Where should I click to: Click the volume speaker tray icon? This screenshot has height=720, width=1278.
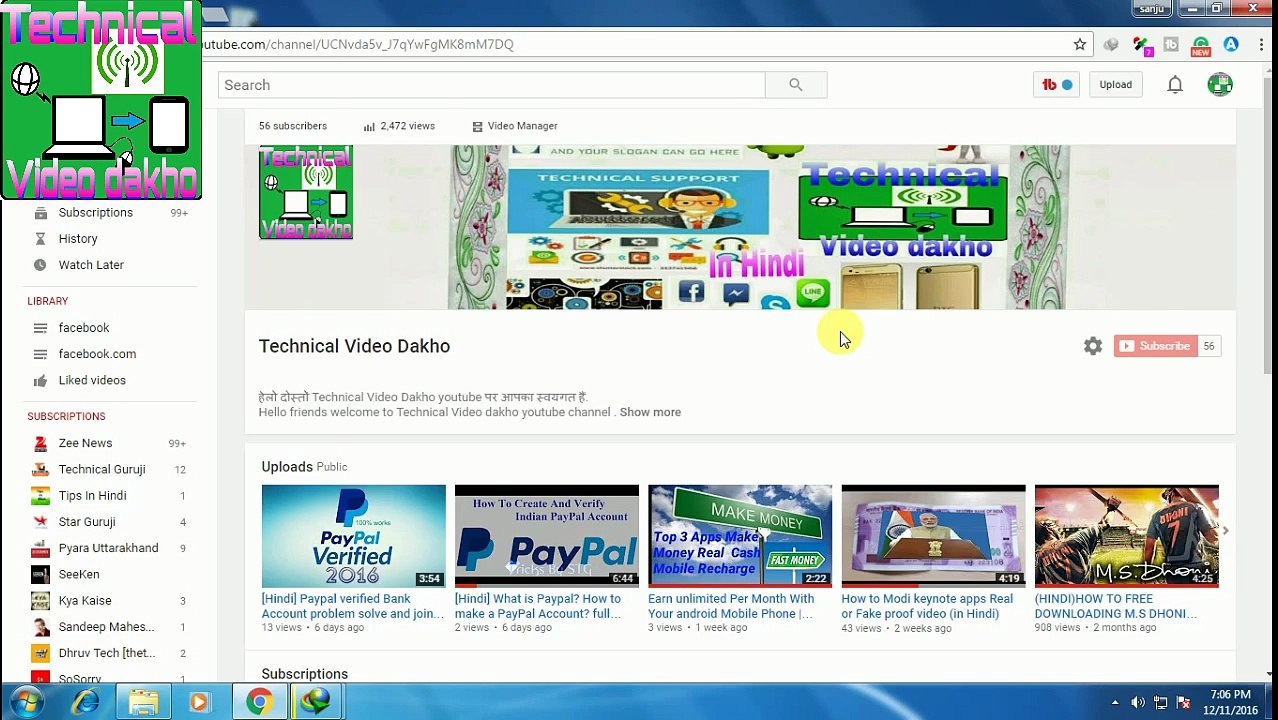[1137, 703]
